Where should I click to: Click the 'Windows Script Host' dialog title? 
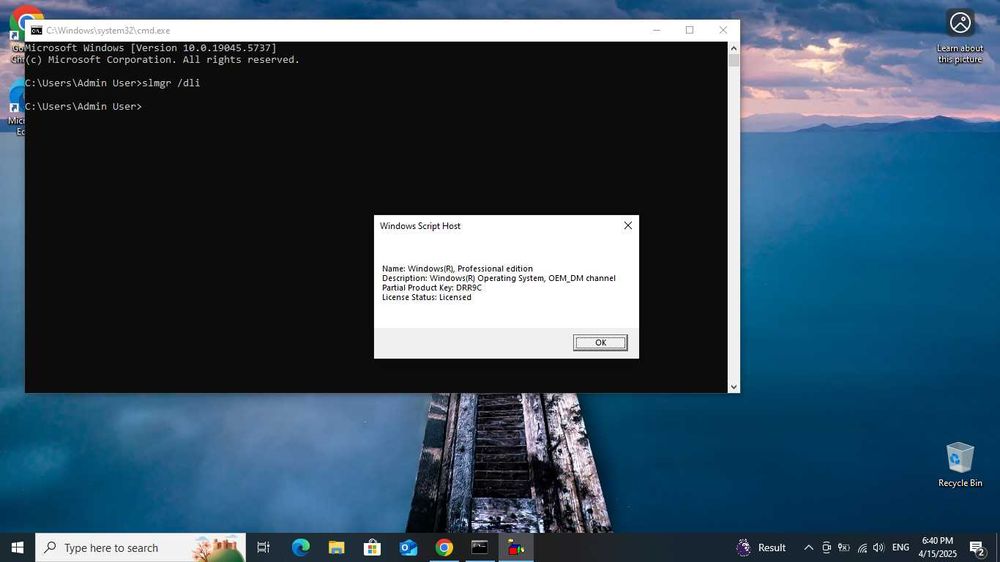click(420, 226)
